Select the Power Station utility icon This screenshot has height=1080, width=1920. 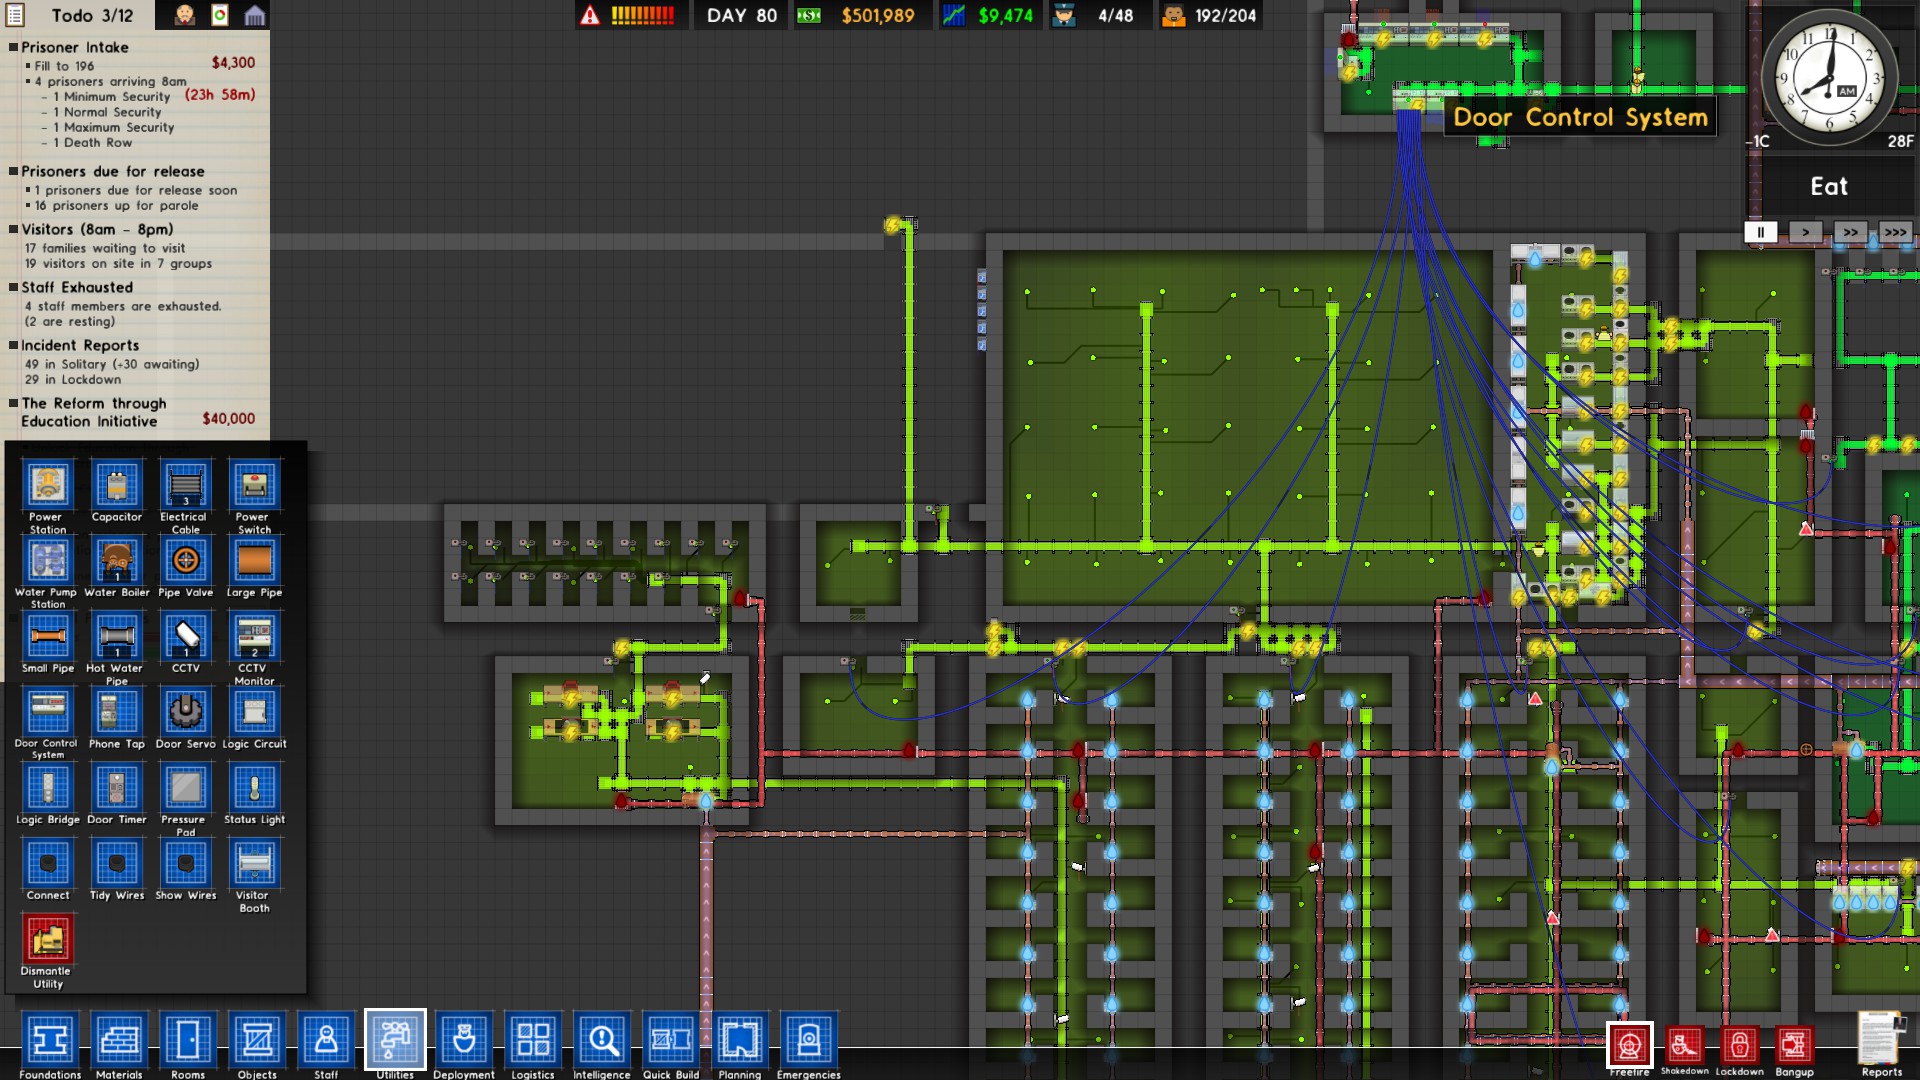(x=47, y=486)
